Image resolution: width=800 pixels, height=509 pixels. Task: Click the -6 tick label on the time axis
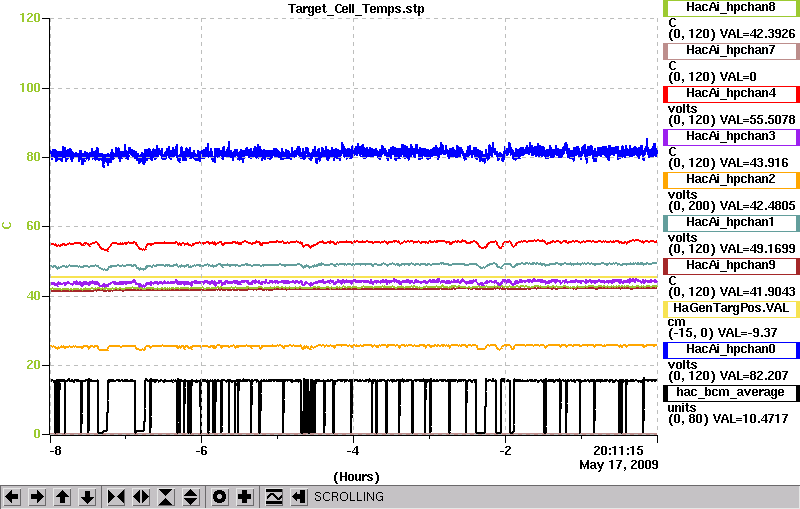click(x=202, y=451)
